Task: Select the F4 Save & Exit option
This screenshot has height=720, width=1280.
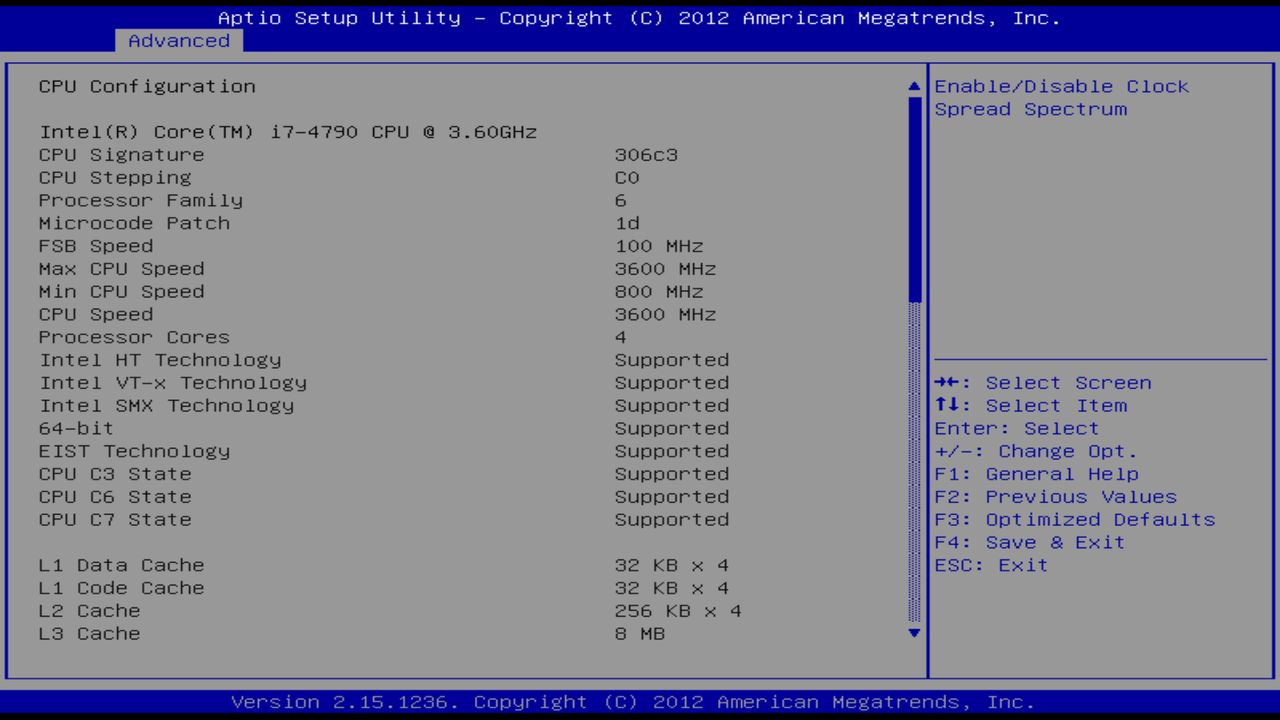Action: tap(1032, 542)
